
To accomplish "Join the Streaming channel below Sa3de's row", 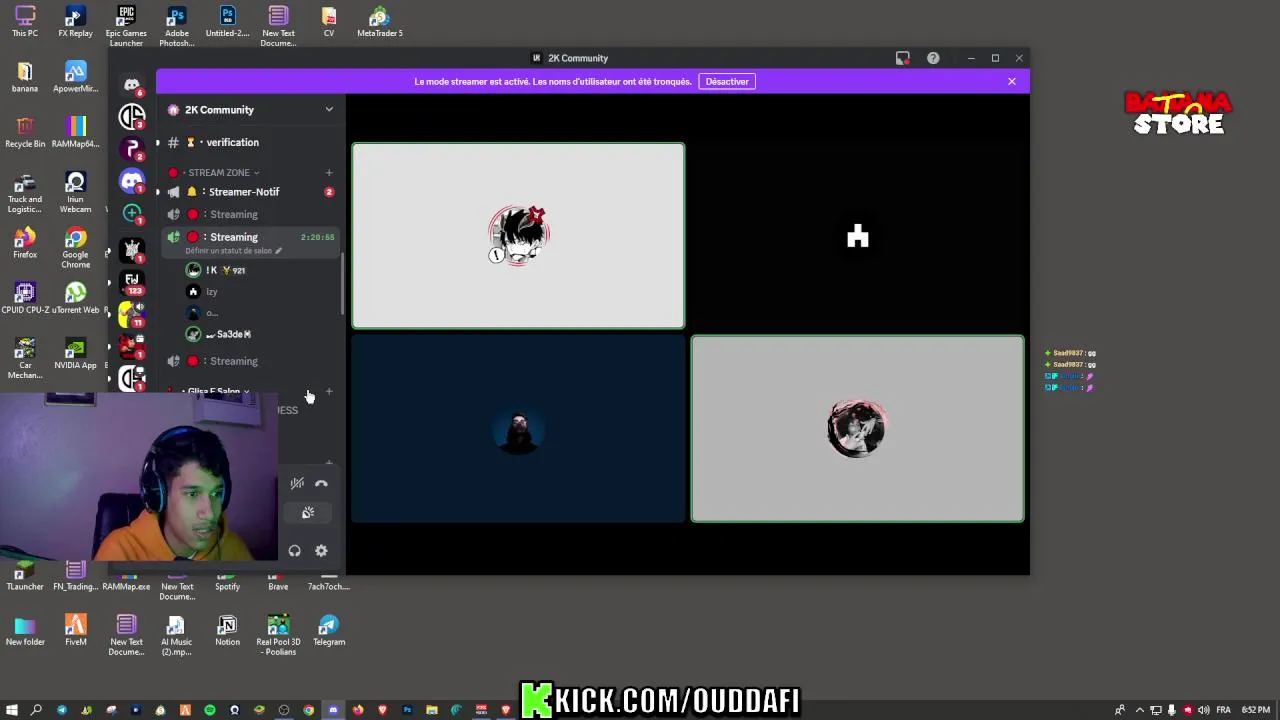I will point(249,361).
